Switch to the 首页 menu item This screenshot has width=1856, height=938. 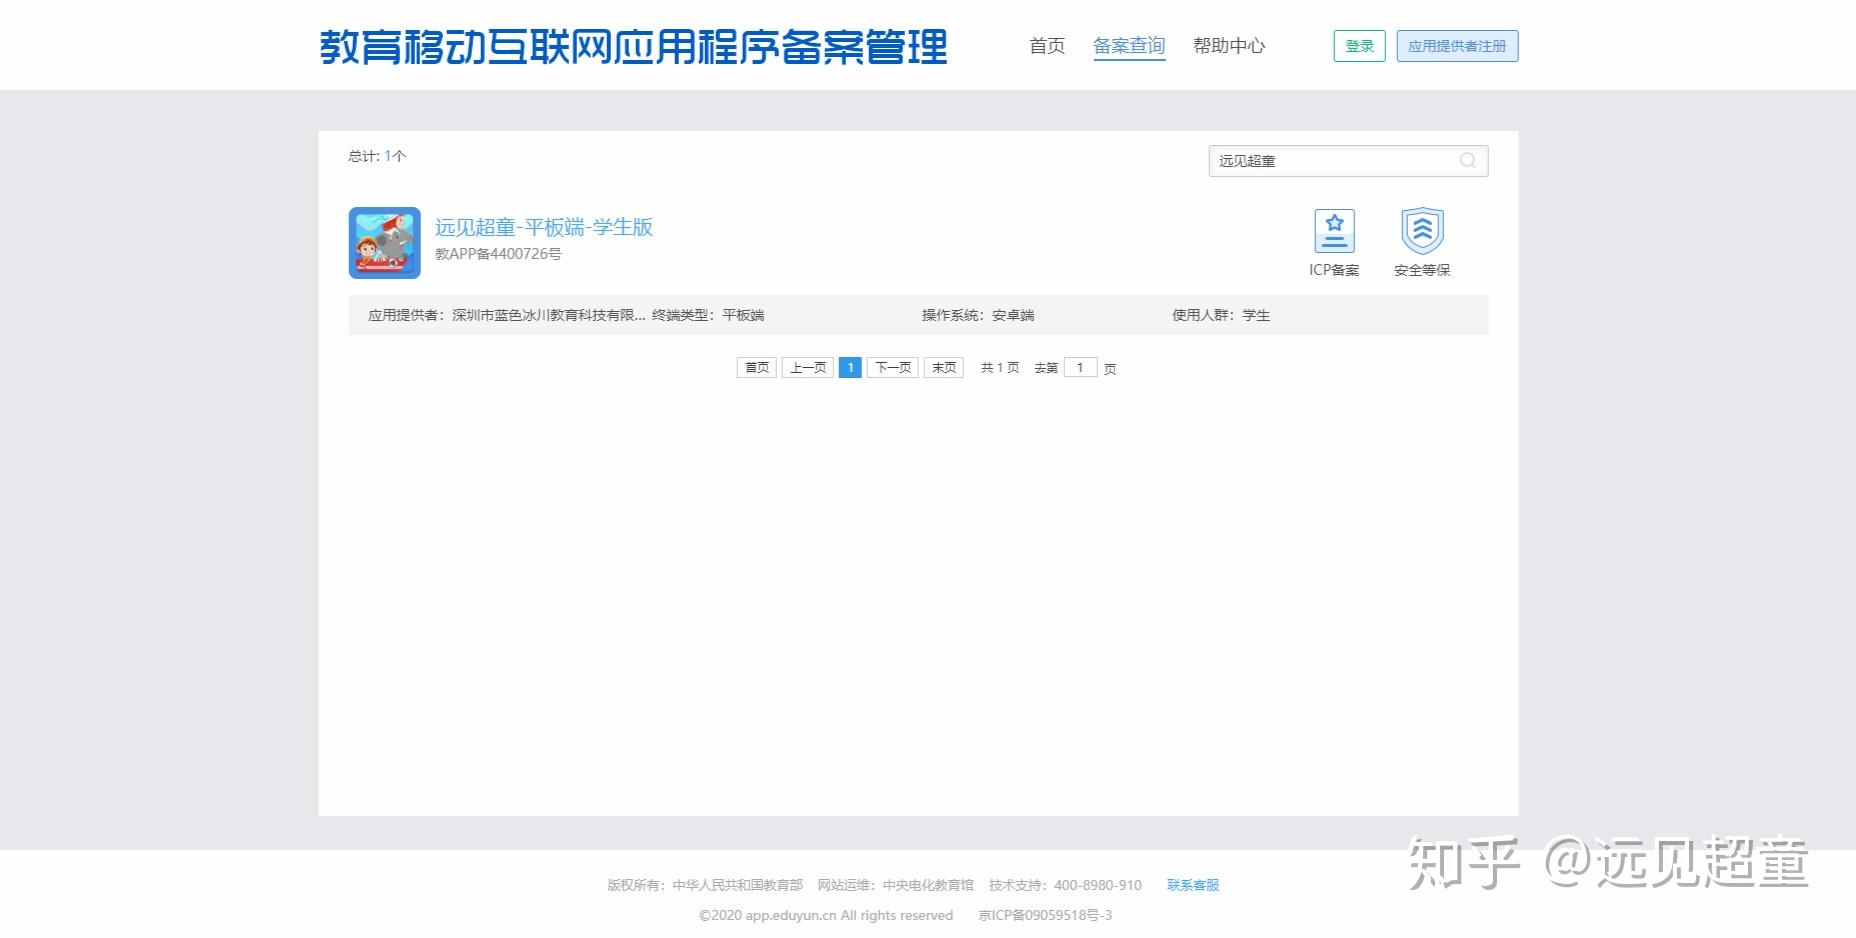[1046, 45]
